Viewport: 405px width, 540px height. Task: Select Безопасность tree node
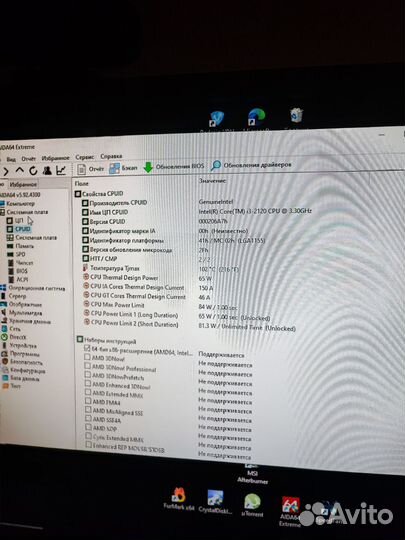[22, 362]
